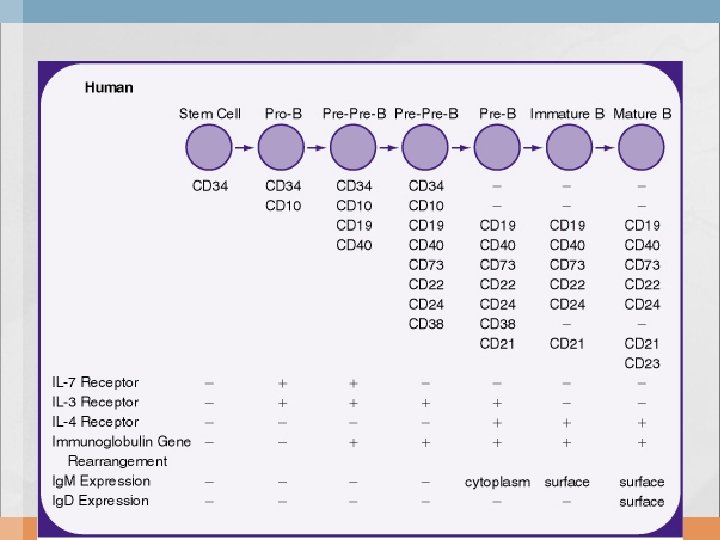Select the "IgM Expression" row label
The height and width of the screenshot is (540, 720).
click(101, 481)
